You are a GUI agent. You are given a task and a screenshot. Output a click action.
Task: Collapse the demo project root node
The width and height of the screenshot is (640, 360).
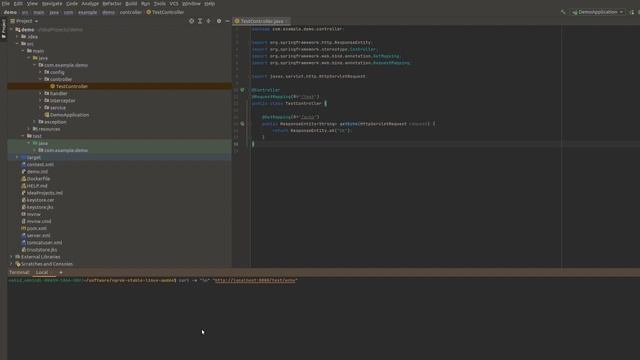(12, 30)
